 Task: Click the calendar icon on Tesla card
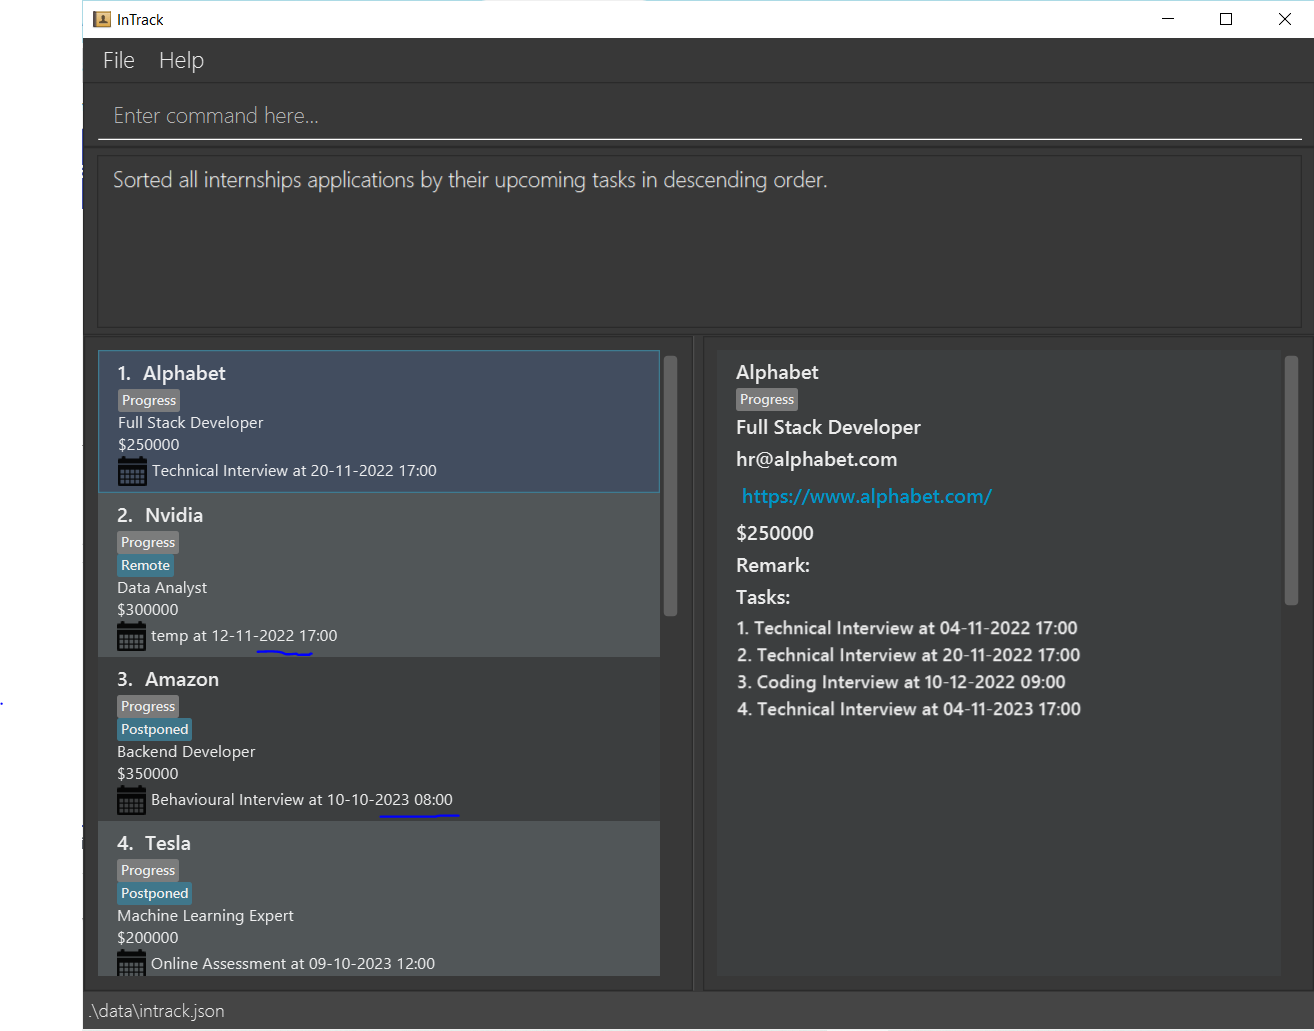(x=131, y=963)
